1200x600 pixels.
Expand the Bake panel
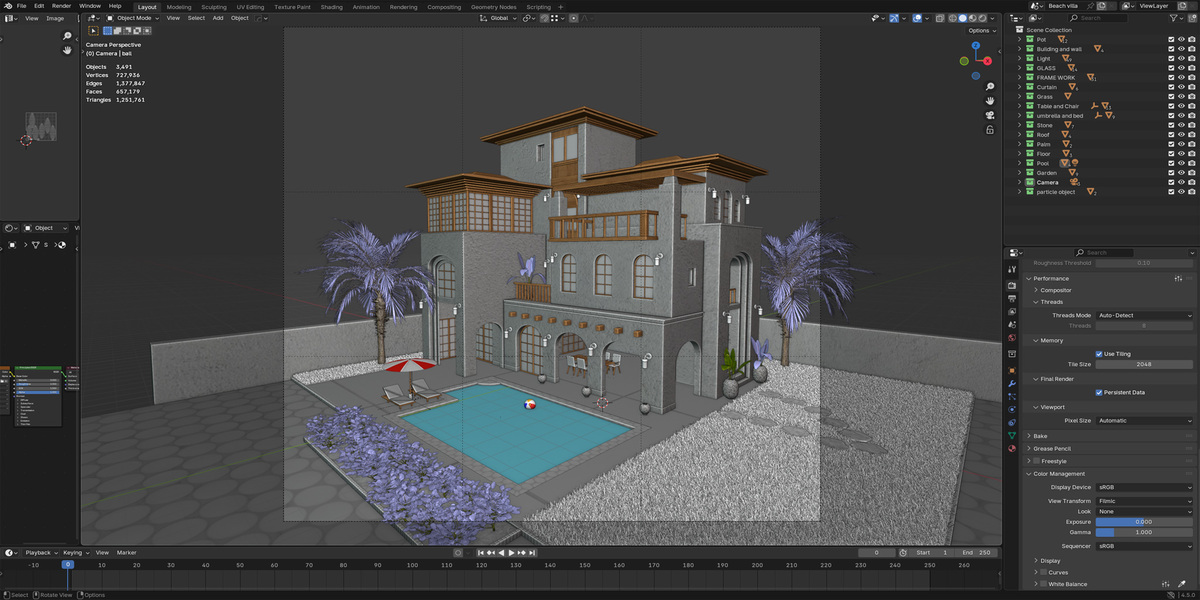pos(1040,436)
